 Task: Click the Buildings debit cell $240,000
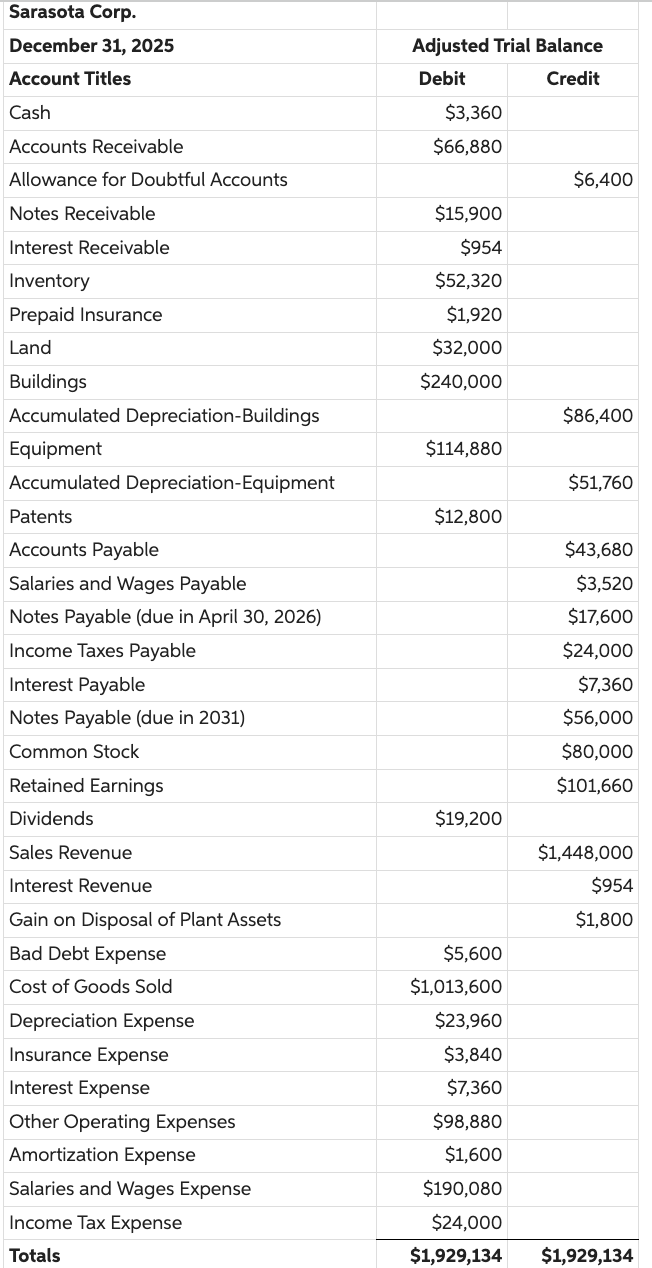pyautogui.click(x=462, y=382)
